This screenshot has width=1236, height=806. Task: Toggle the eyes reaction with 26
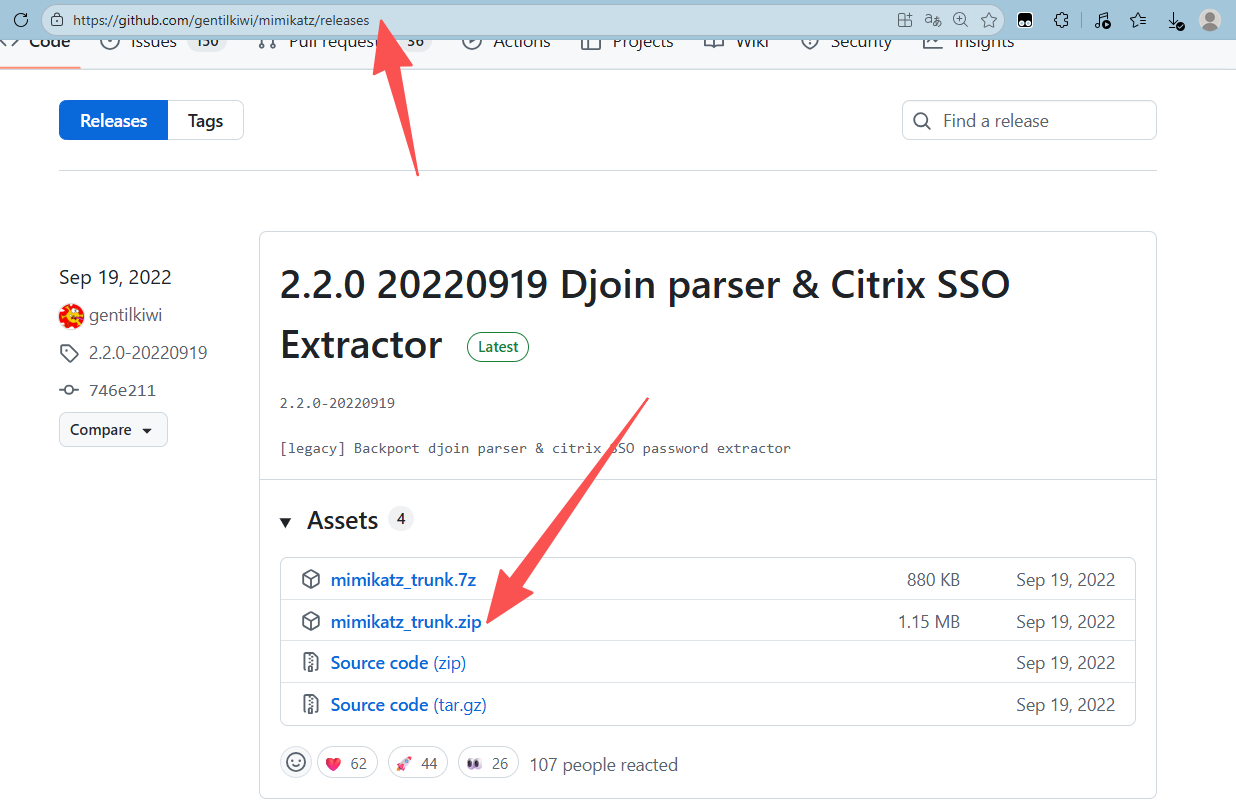pyautogui.click(x=488, y=764)
